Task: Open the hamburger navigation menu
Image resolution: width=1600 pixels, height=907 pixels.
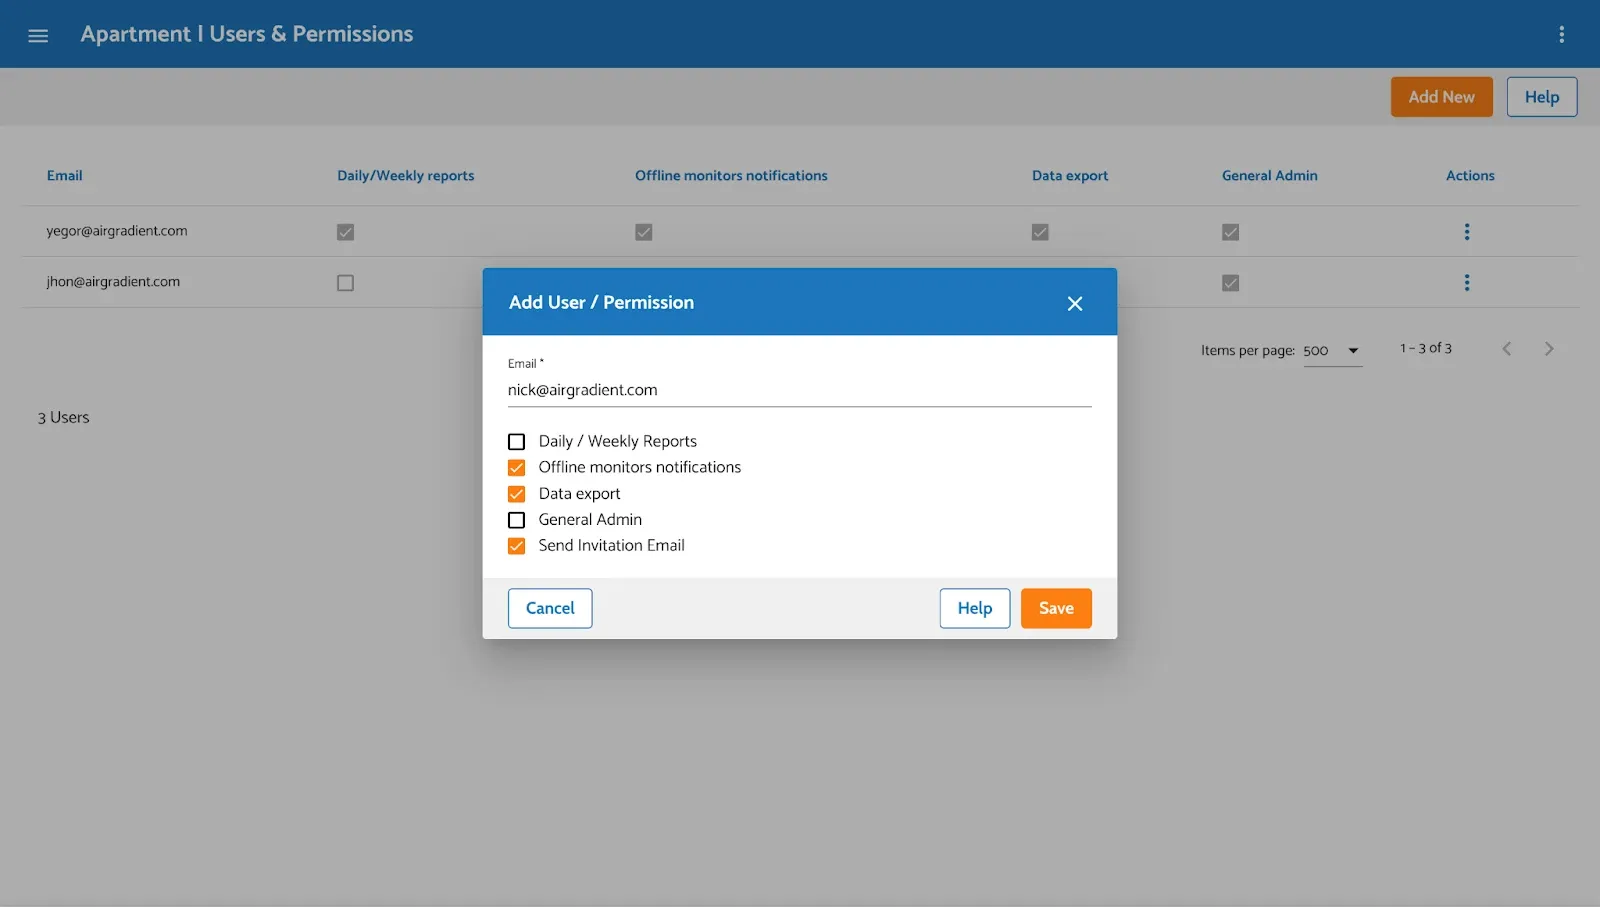Action: [38, 34]
